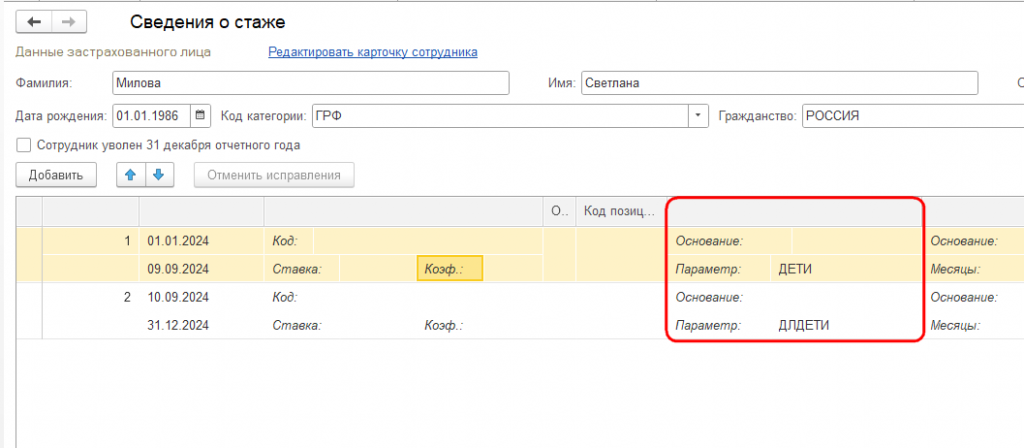Screen dimensions: 1024x448
Task: Click the Код: cell in row 2
Action: point(285,297)
